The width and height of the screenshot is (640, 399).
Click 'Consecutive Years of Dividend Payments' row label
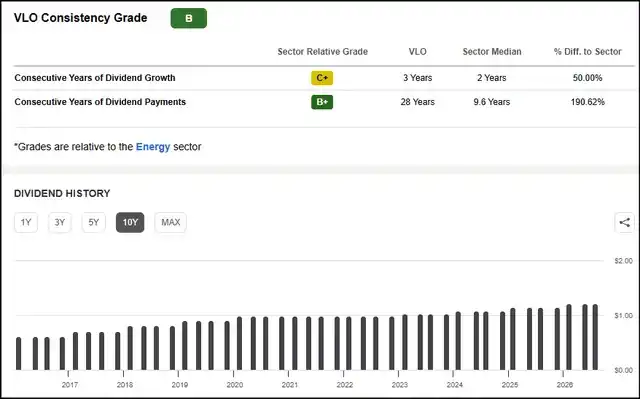[x=100, y=102]
